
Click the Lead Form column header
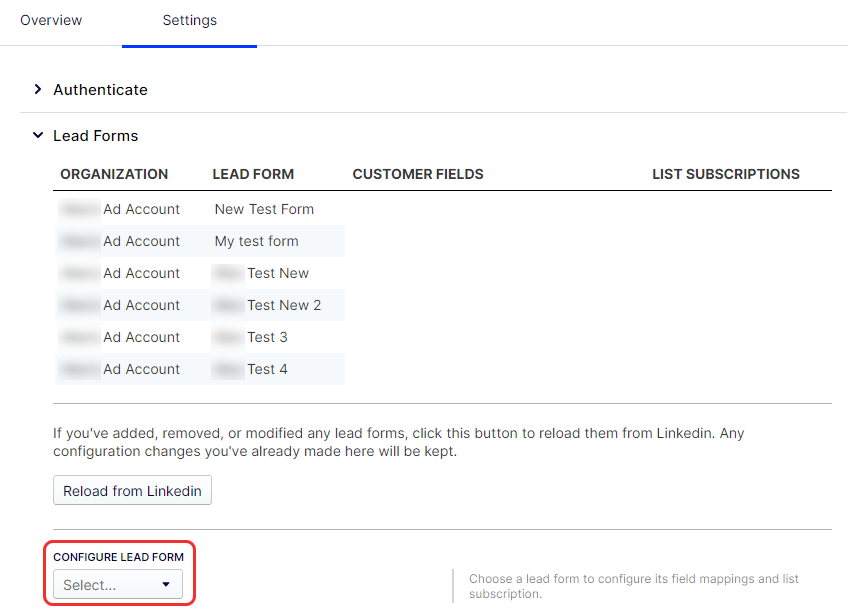[253, 174]
